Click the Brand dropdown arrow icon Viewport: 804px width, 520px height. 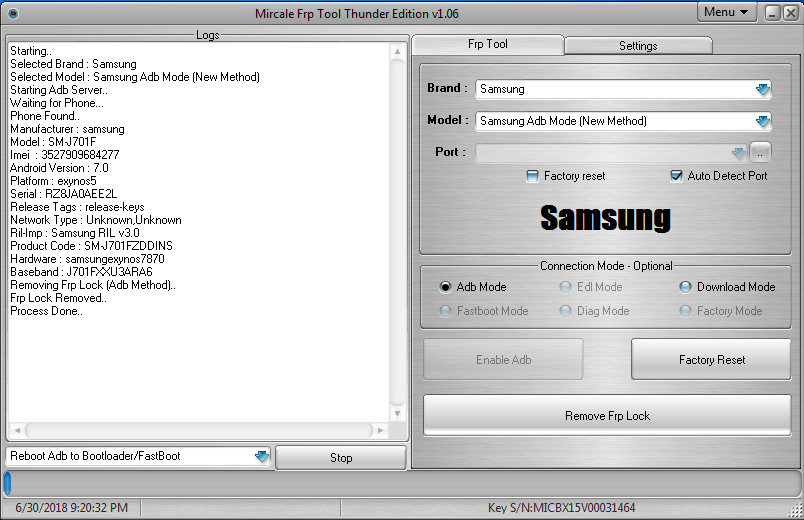coord(762,90)
